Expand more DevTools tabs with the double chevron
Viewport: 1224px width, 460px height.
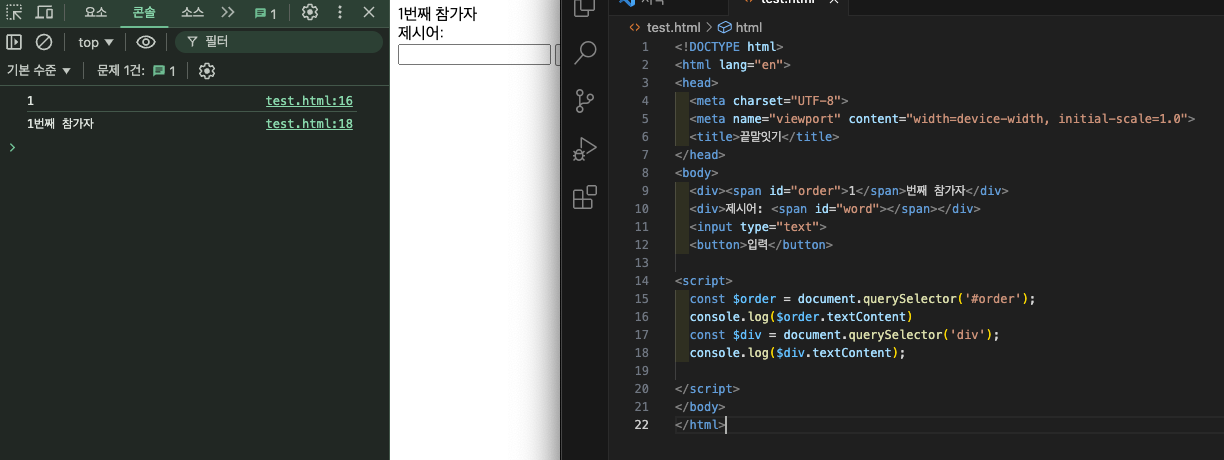click(228, 13)
